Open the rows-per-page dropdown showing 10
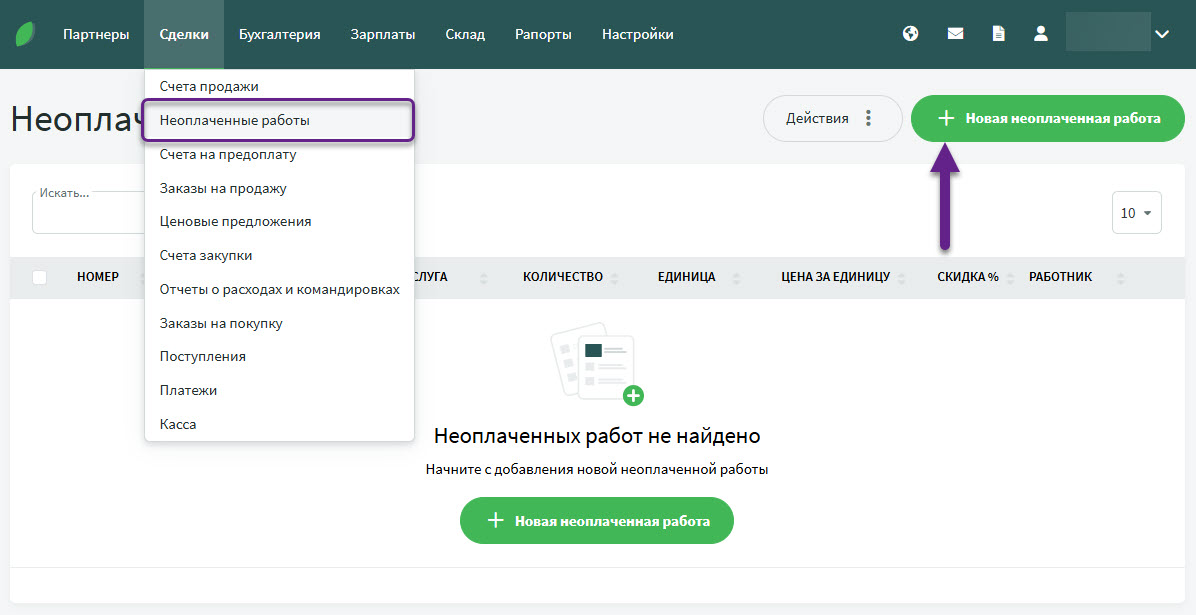This screenshot has width=1196, height=615. 1136,213
